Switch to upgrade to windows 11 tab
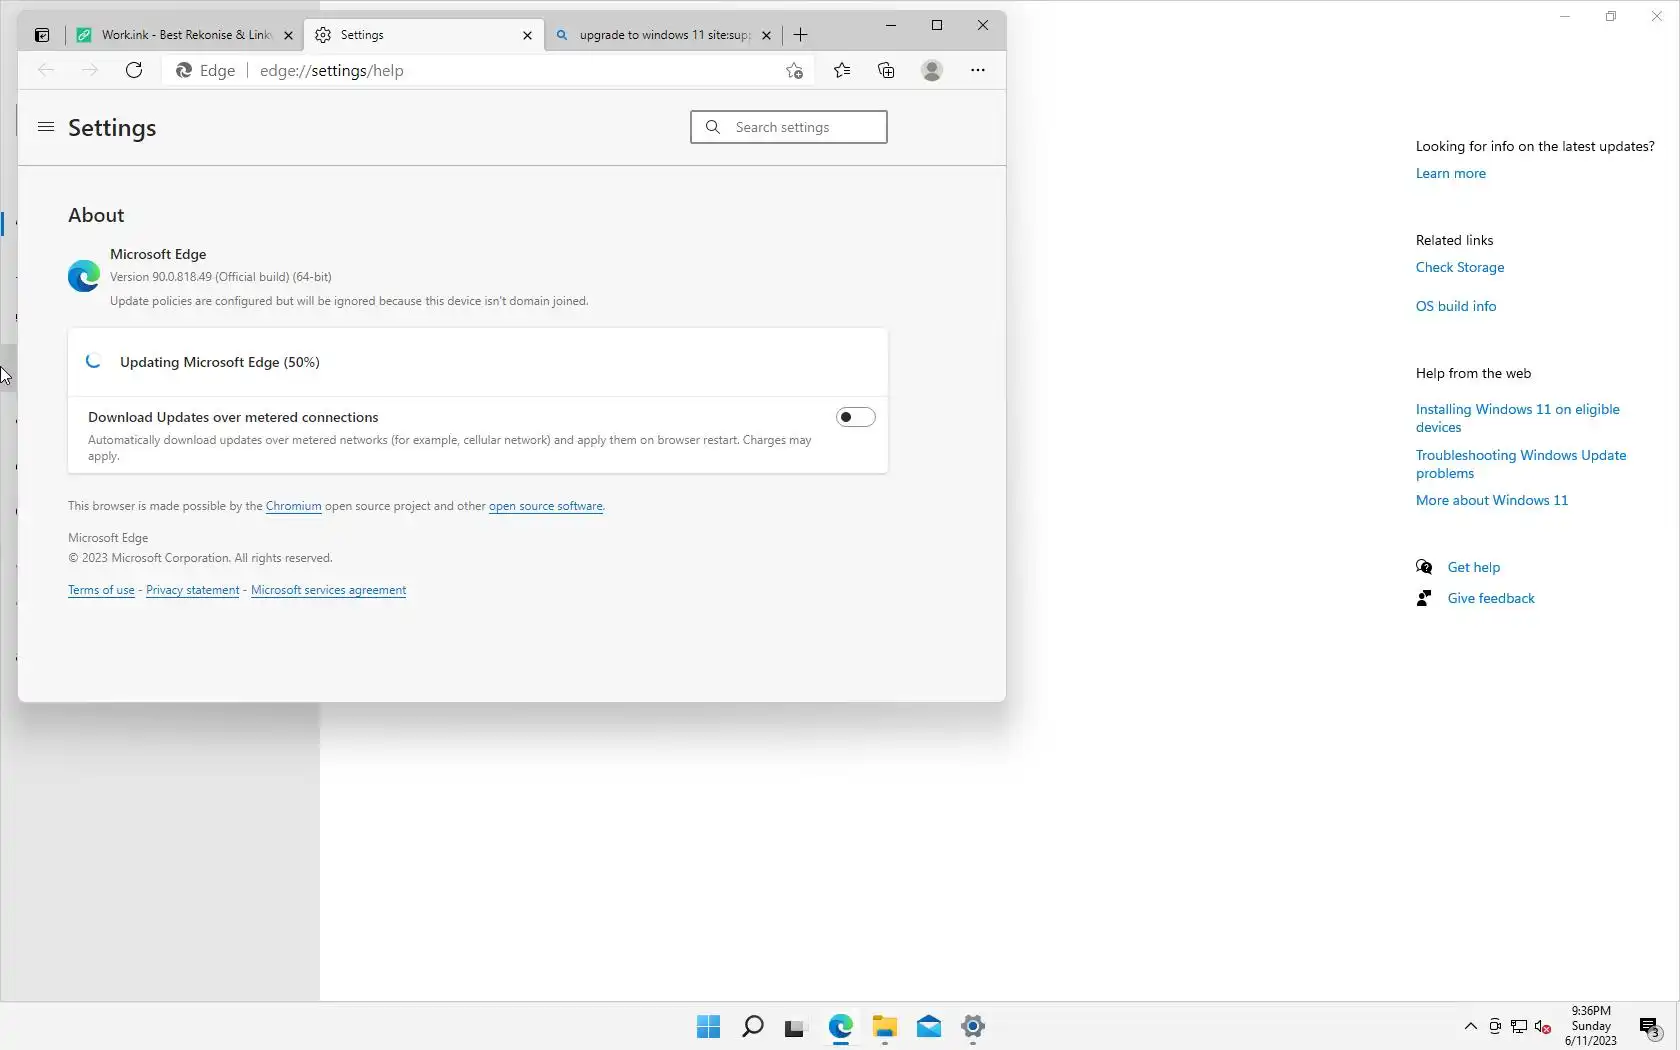This screenshot has width=1680, height=1050. [663, 35]
